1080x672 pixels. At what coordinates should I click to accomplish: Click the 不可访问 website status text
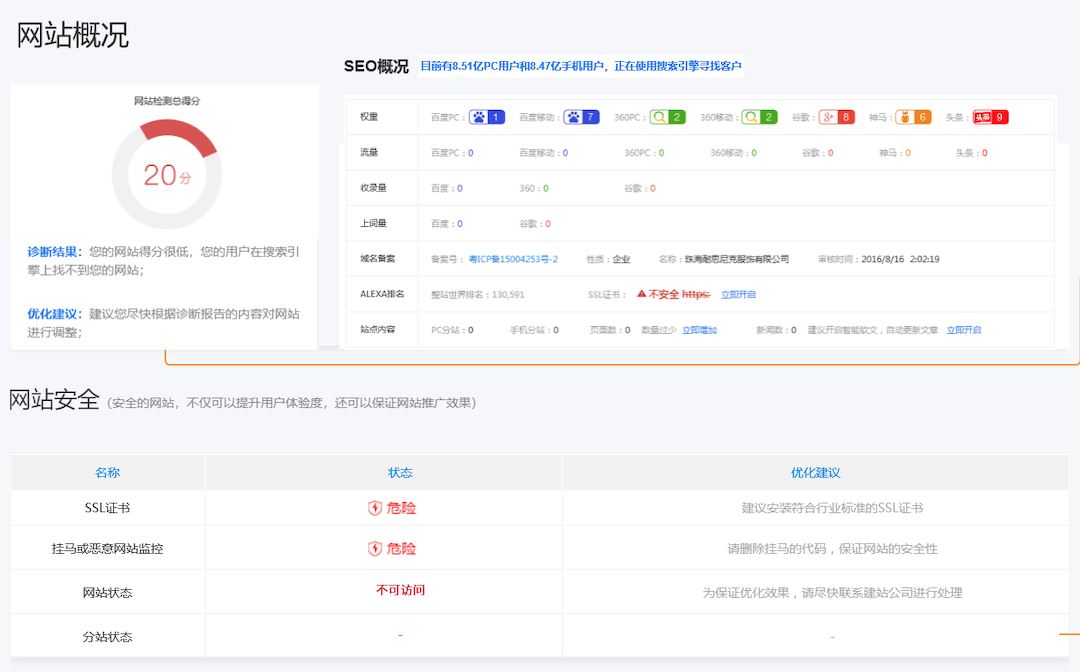pyautogui.click(x=400, y=590)
